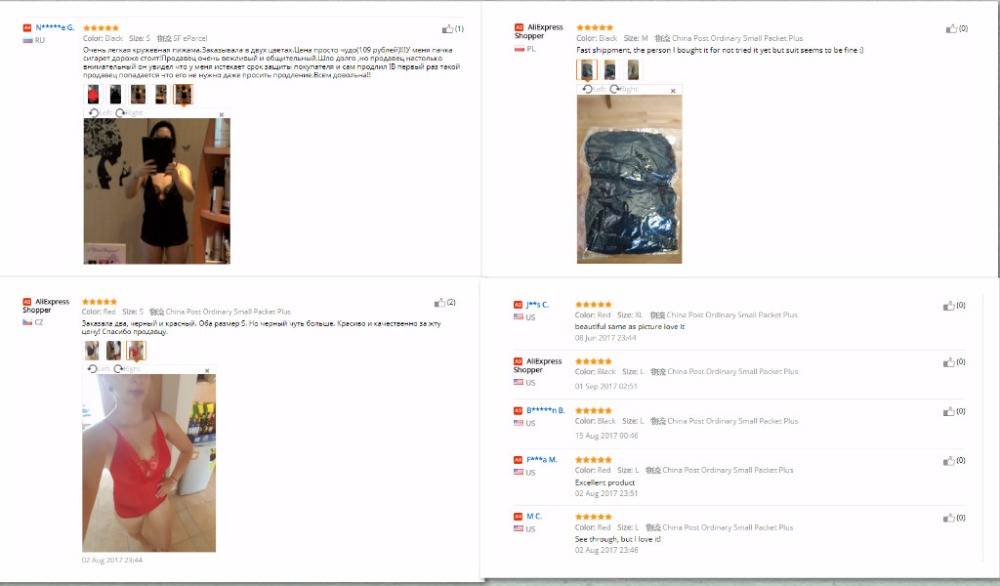This screenshot has height=586, width=1000.
Task: Open reviewer name N*****e G.
Action: pos(55,27)
